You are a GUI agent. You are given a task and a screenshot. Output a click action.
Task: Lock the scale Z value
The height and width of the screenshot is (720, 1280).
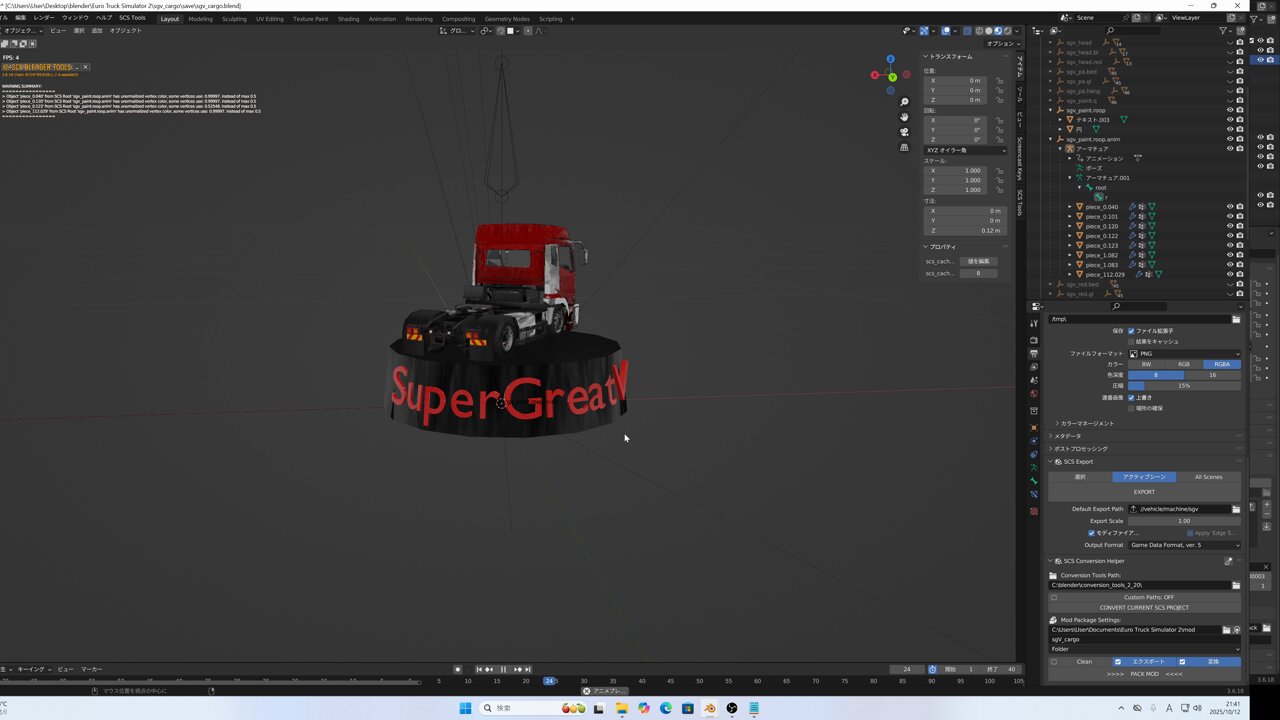[x=999, y=190]
